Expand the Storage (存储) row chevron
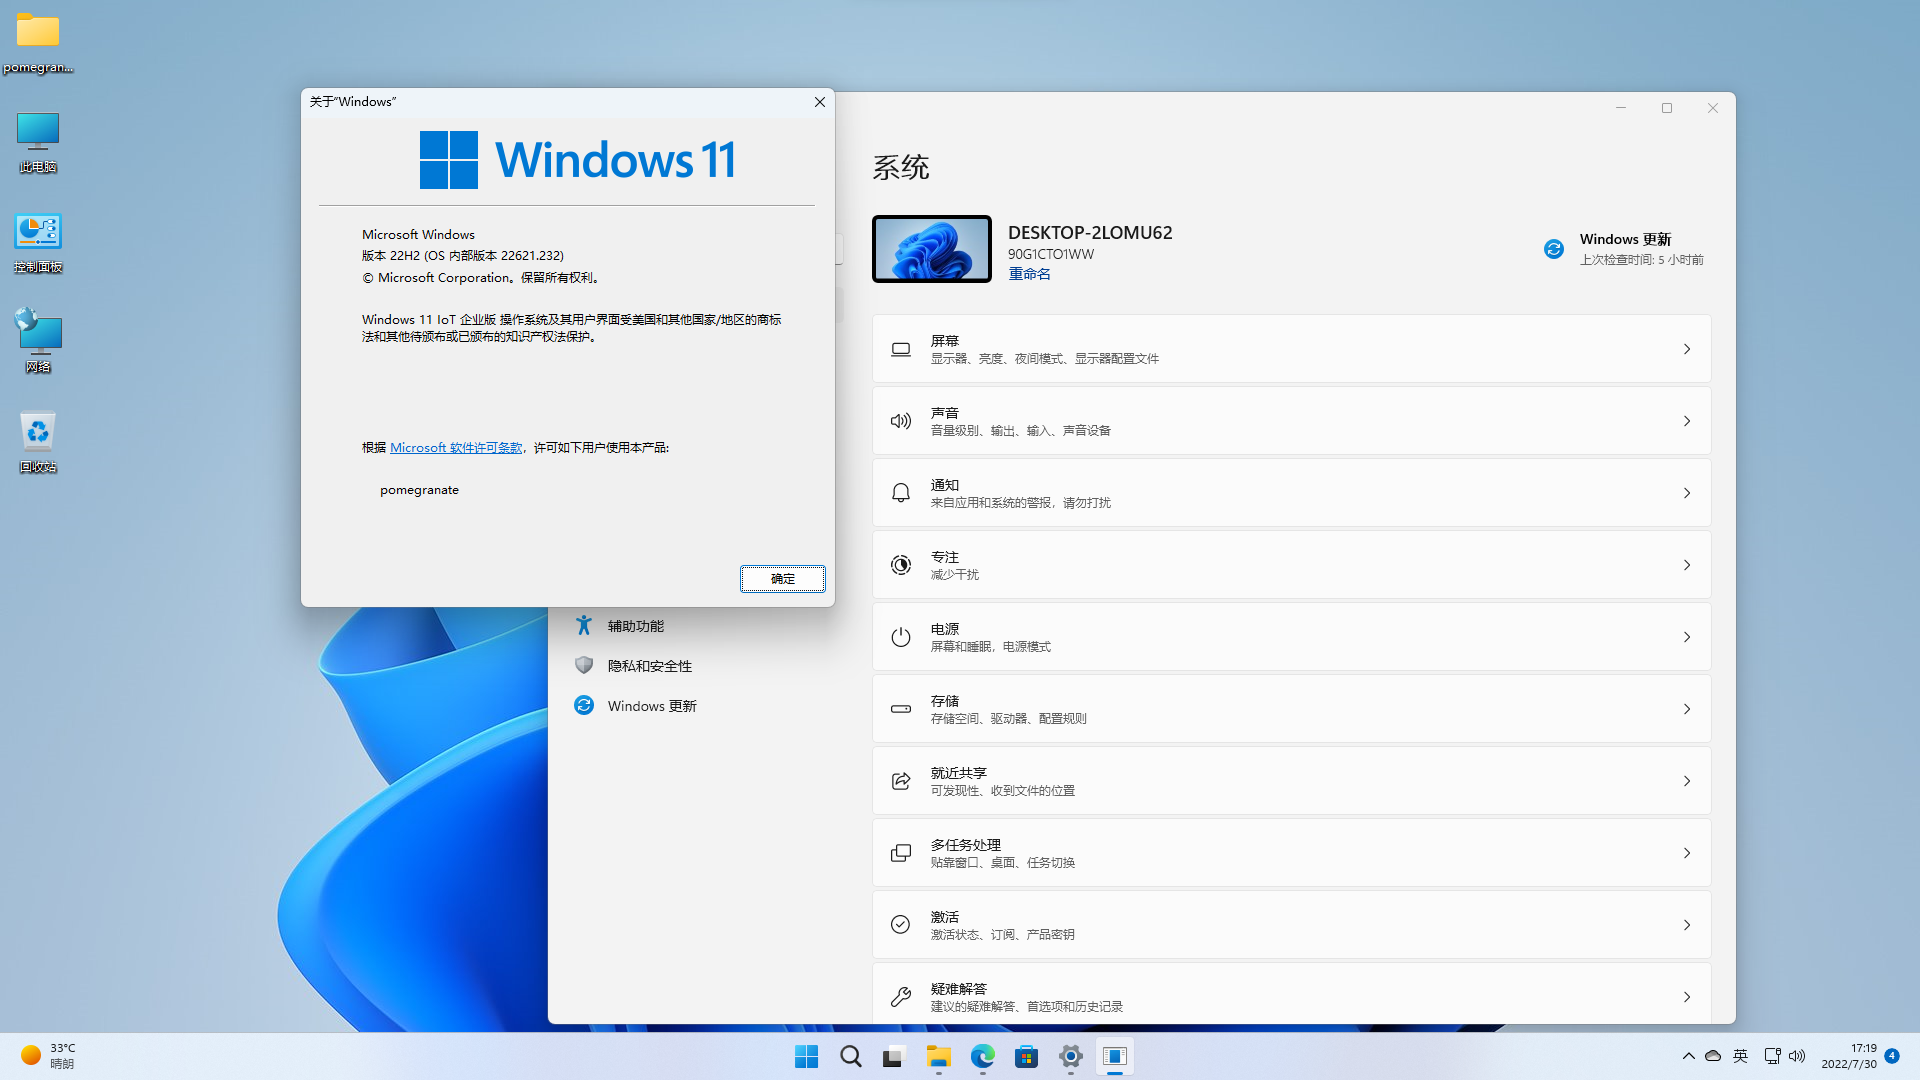 (x=1687, y=709)
